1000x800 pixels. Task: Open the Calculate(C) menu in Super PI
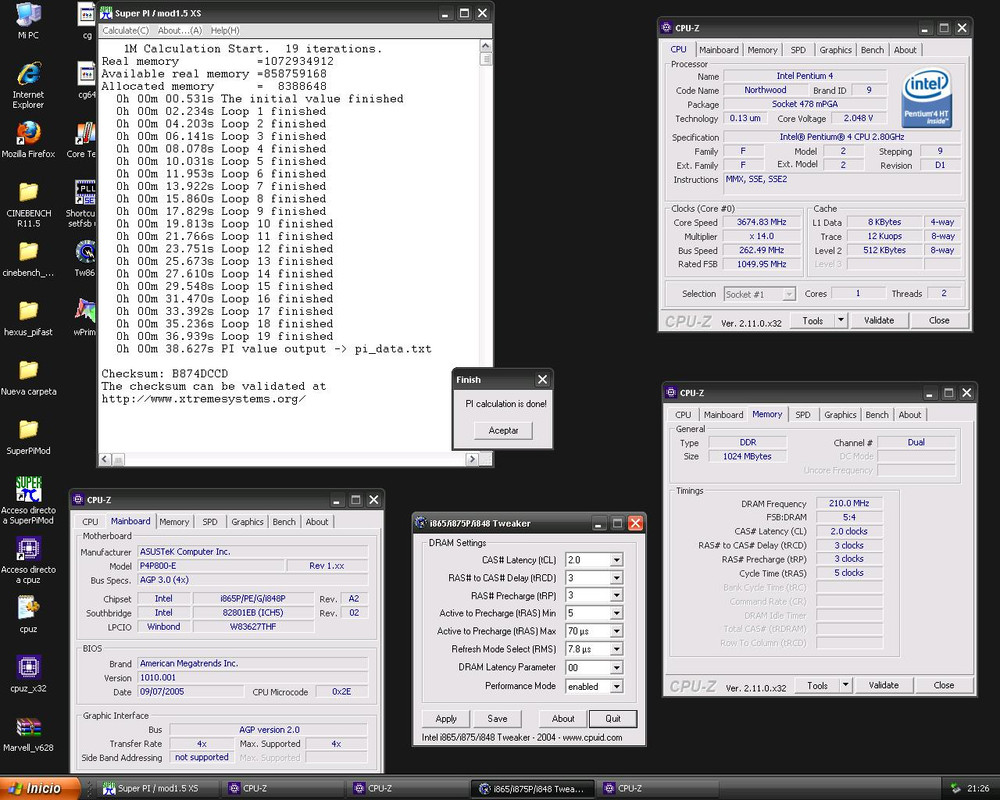[126, 30]
